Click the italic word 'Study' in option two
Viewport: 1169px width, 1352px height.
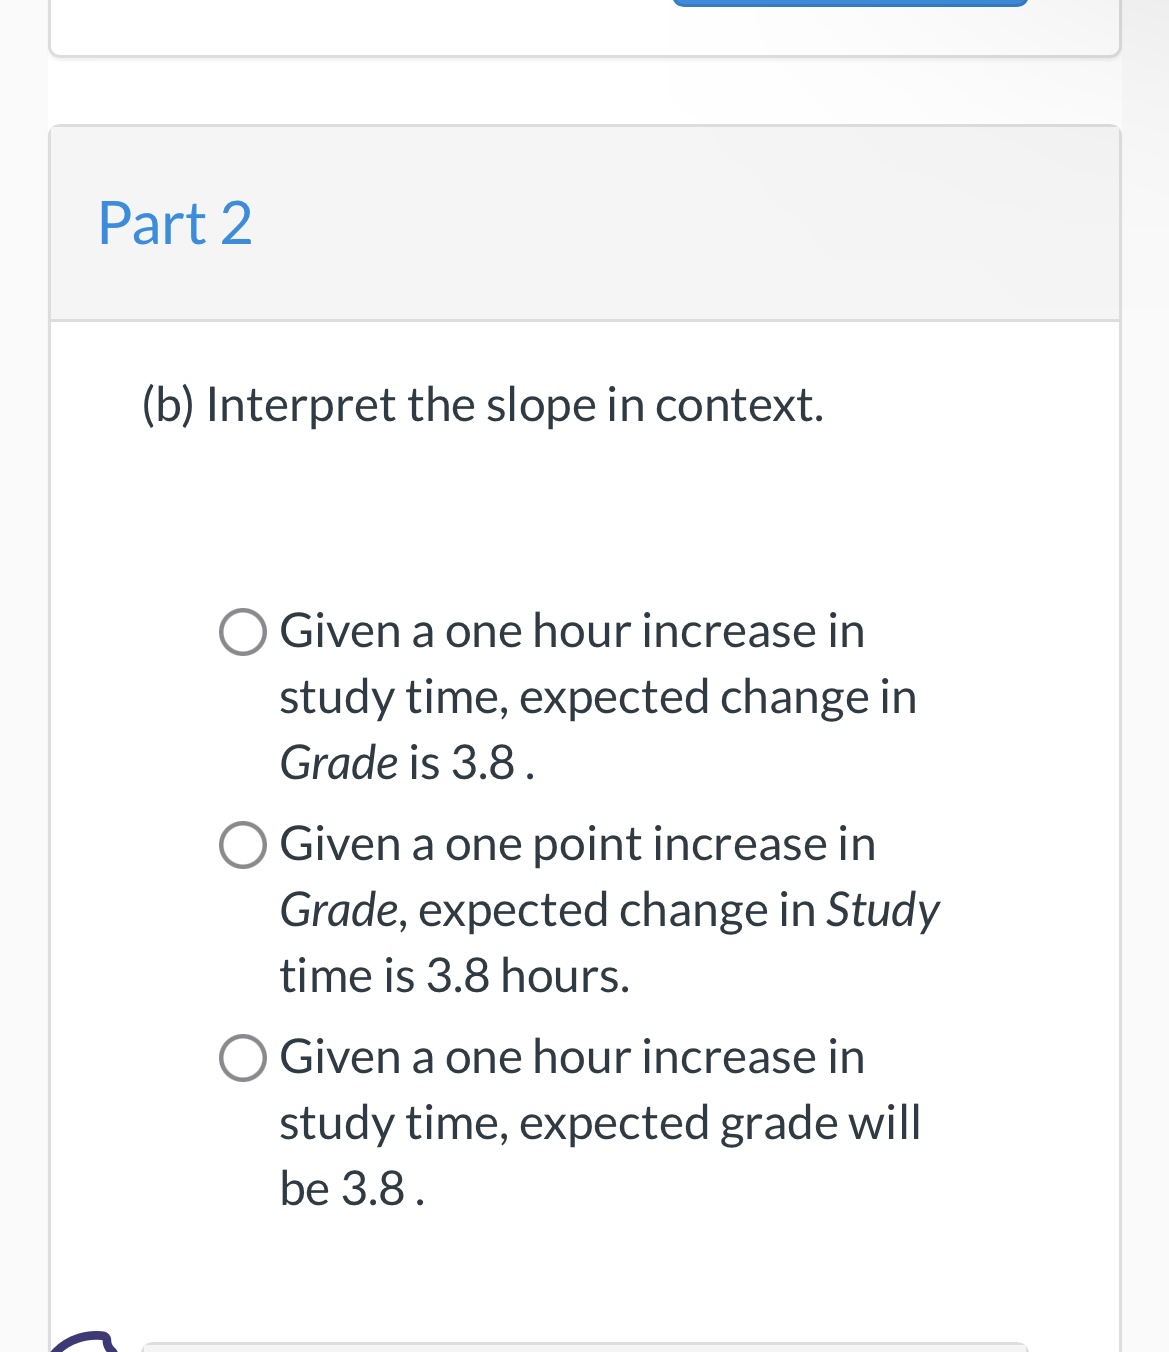click(884, 910)
